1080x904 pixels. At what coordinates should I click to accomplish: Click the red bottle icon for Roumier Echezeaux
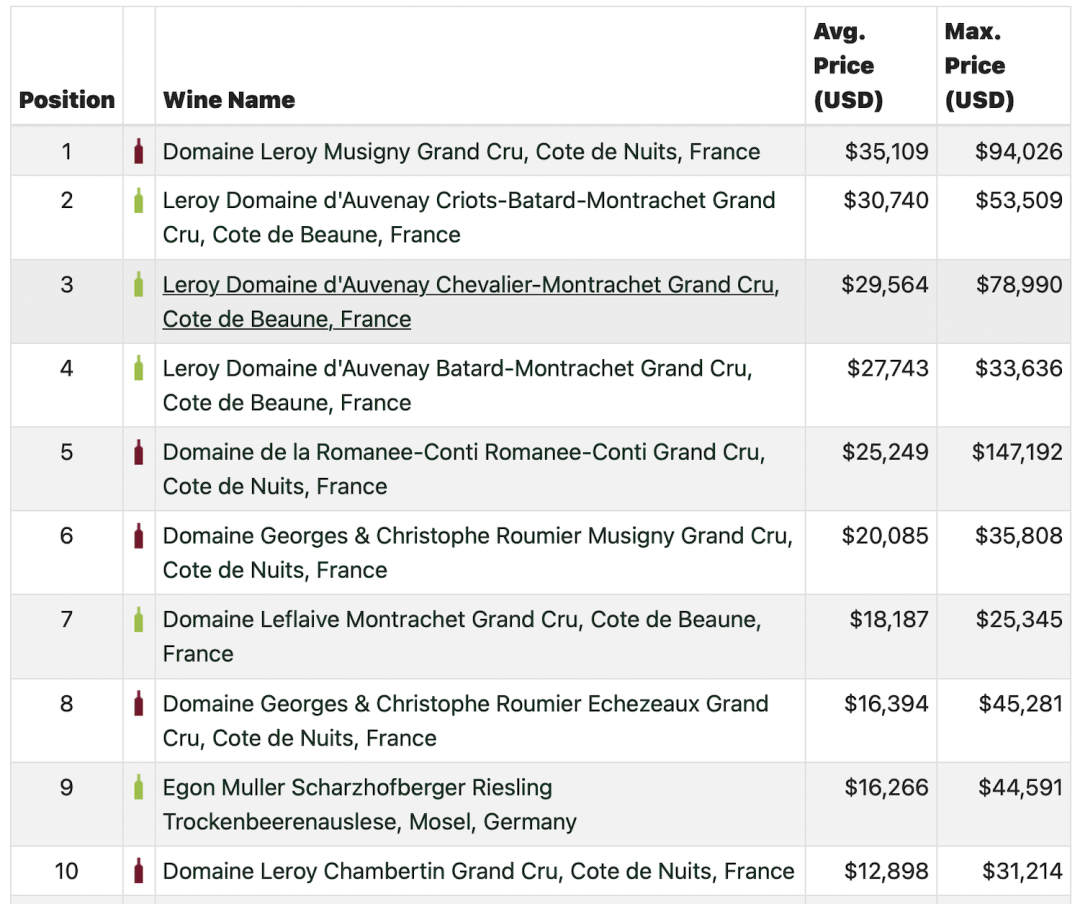(138, 703)
